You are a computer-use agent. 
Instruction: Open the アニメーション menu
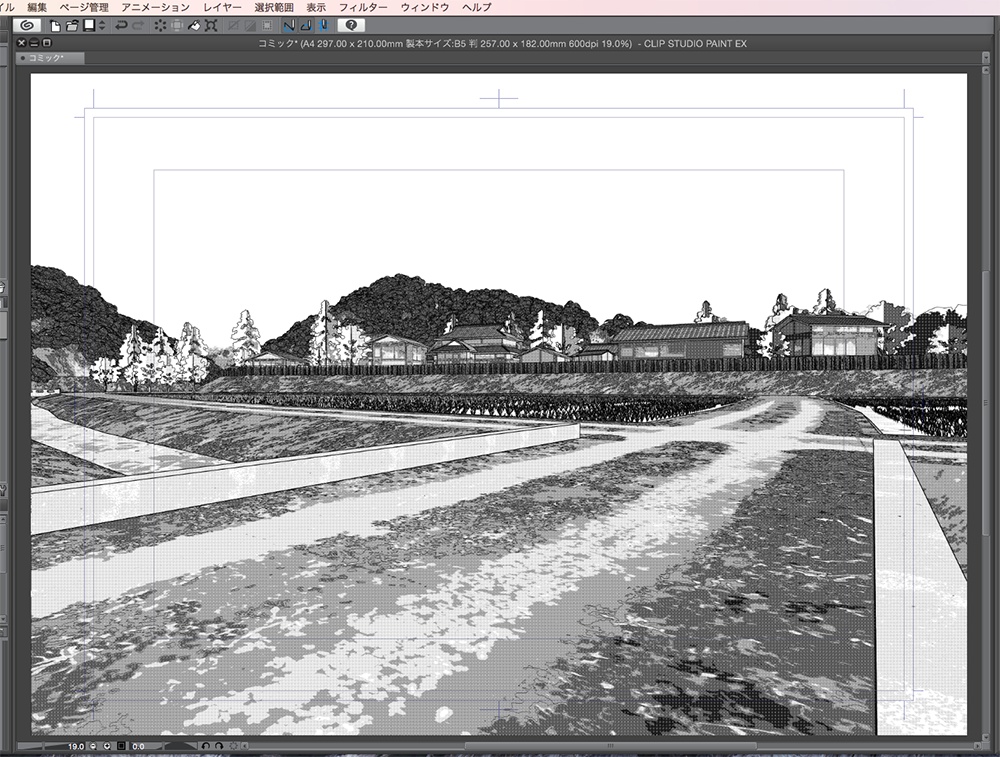156,7
